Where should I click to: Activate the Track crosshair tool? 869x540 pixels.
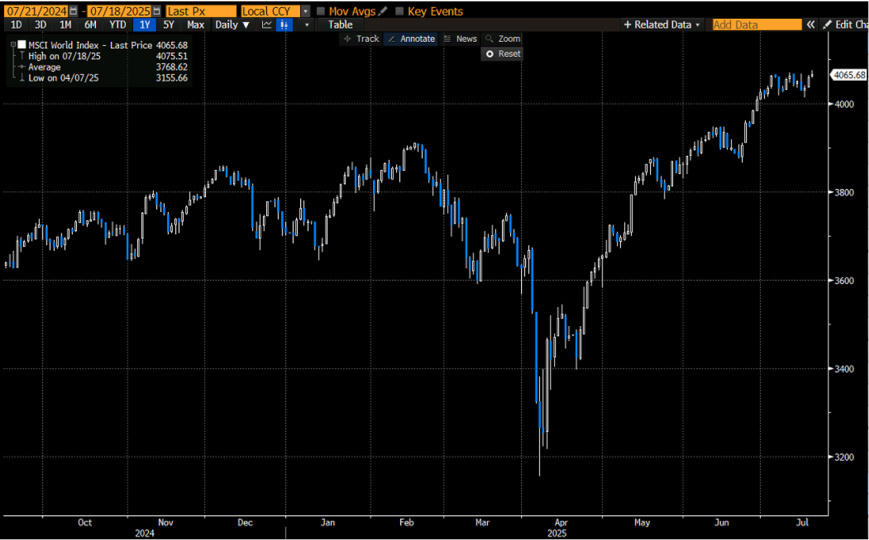pos(361,39)
